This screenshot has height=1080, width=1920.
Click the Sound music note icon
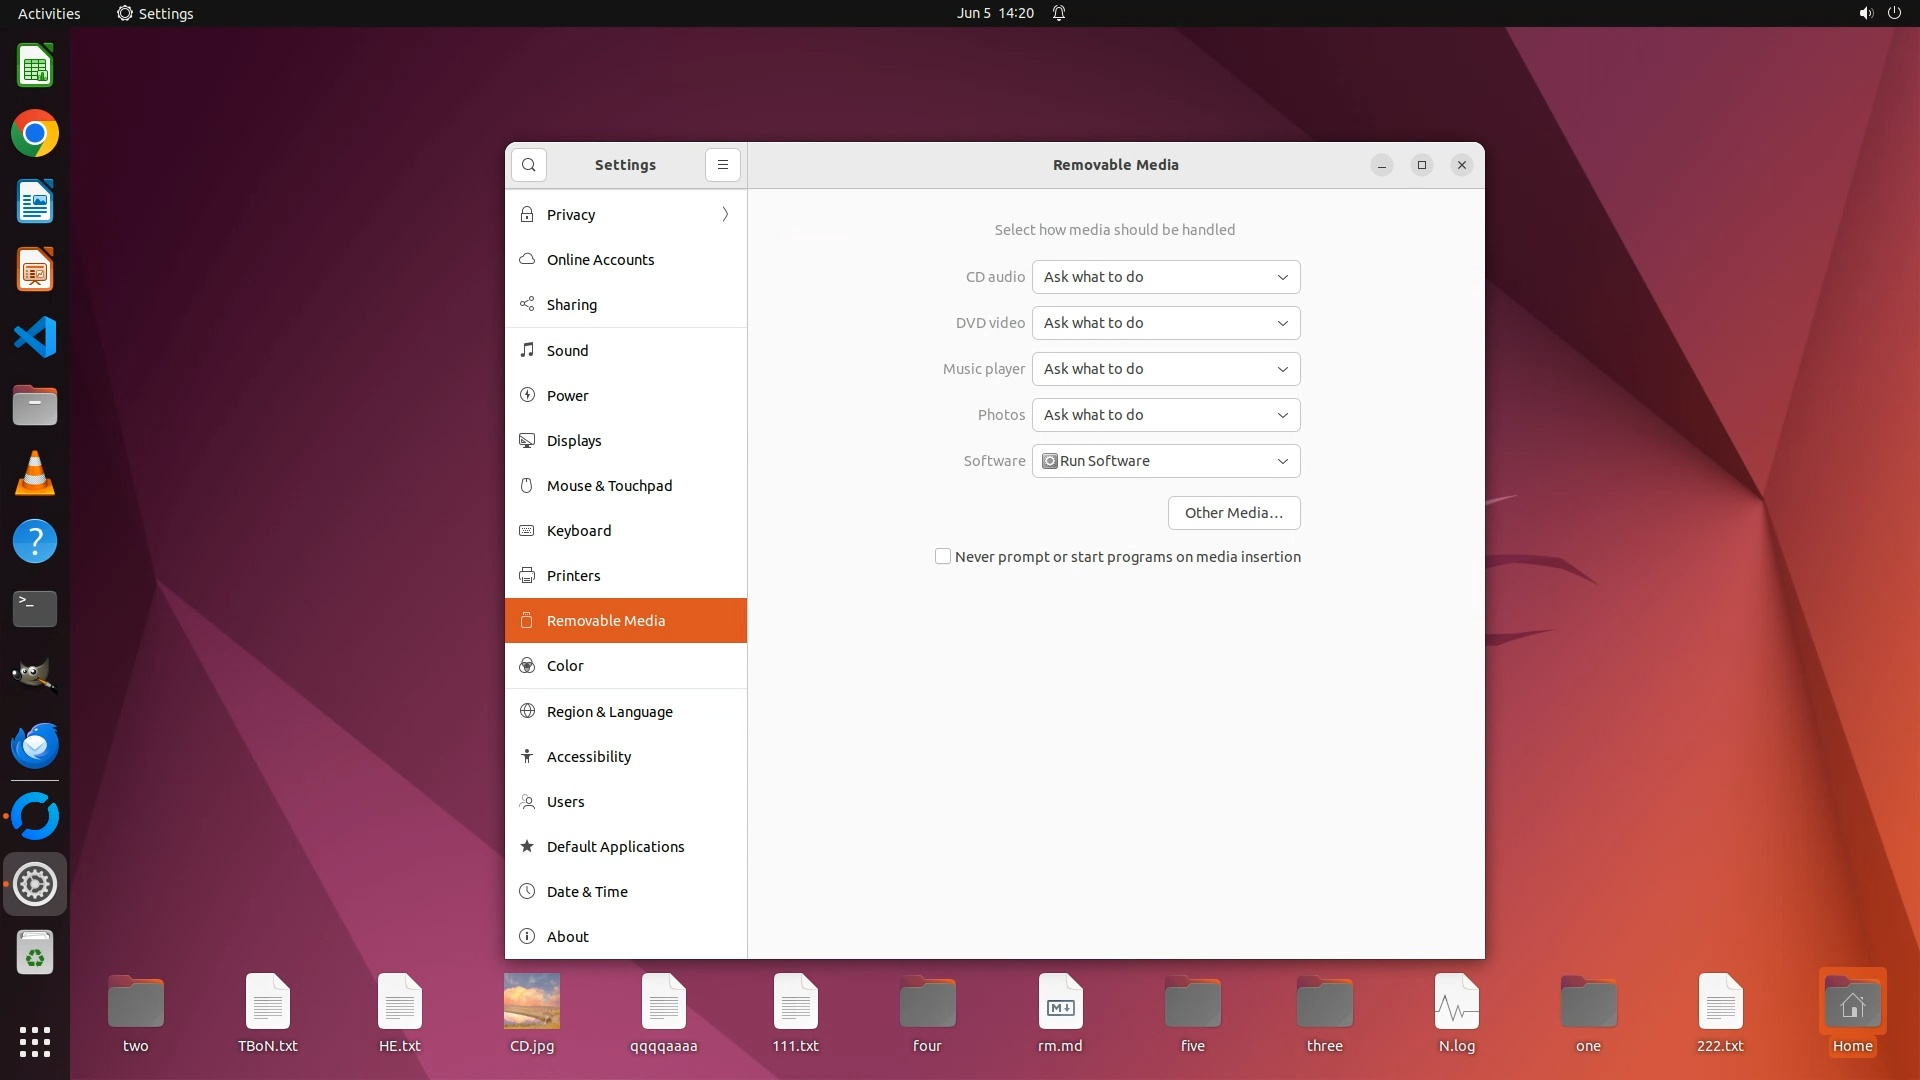point(527,350)
